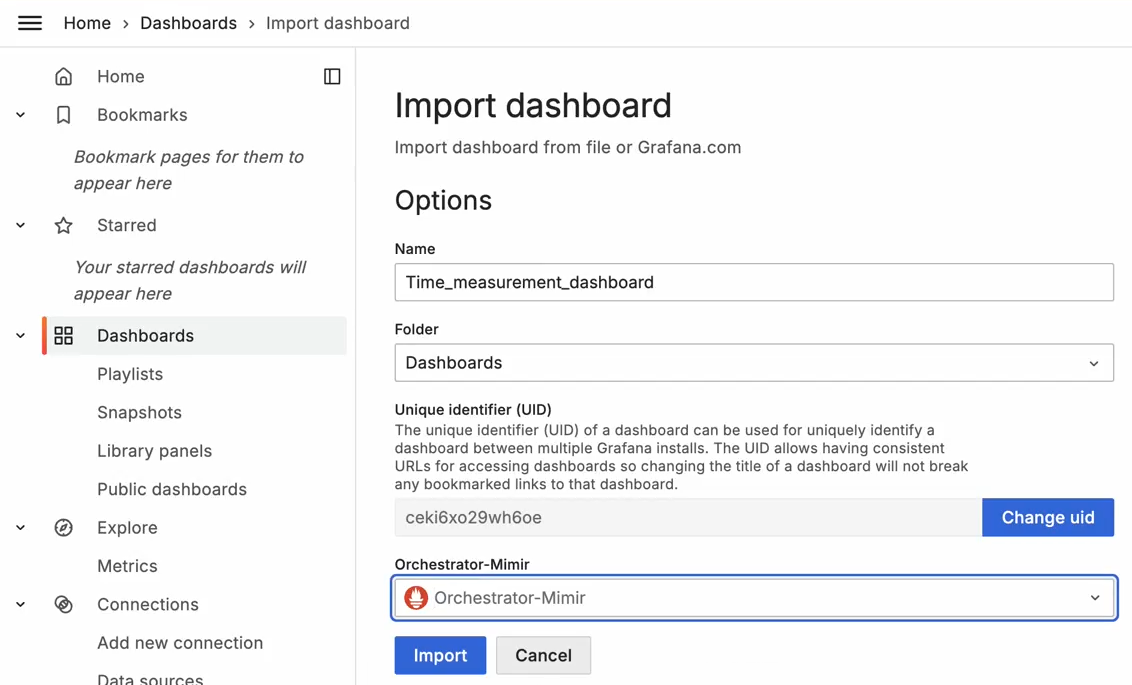Click the dock navigation panel icon
This screenshot has height=685, width=1132.
[332, 76]
